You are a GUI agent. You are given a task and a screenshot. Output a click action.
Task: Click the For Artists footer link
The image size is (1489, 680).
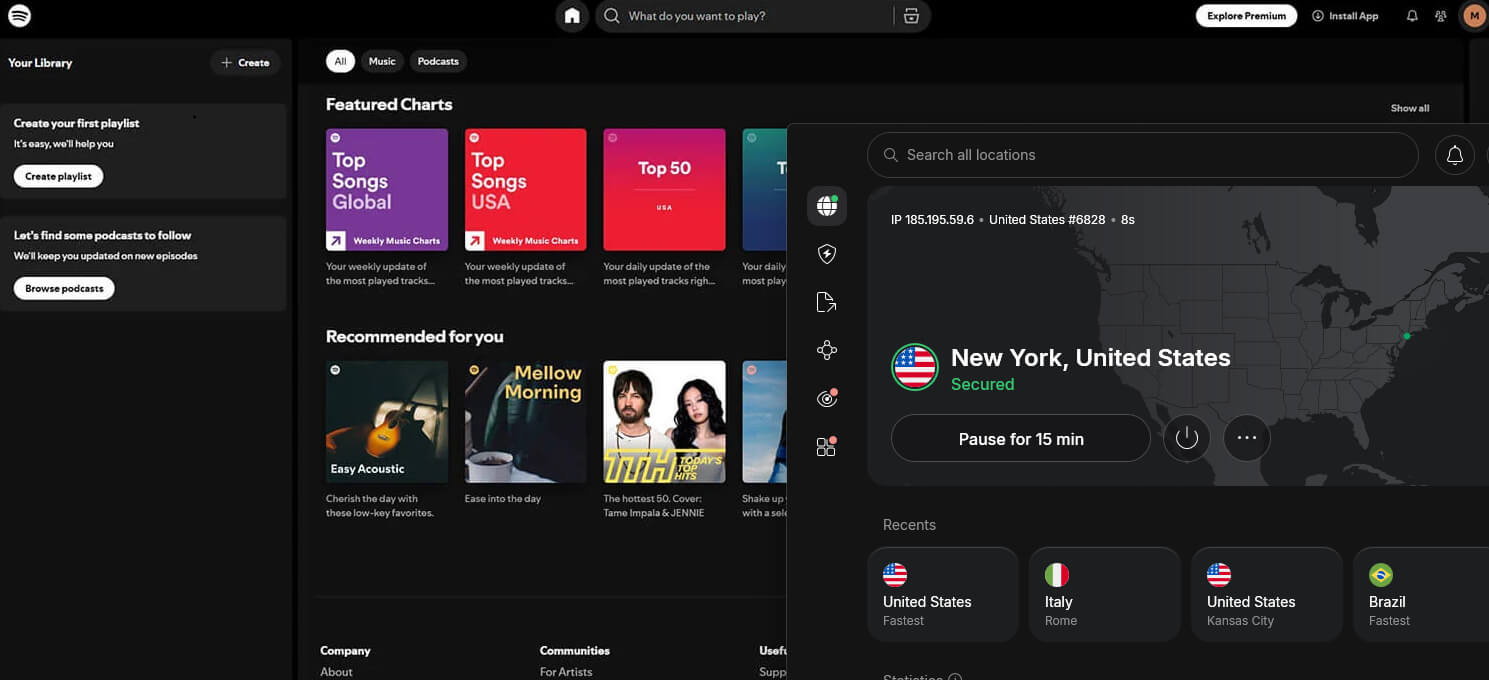click(566, 672)
